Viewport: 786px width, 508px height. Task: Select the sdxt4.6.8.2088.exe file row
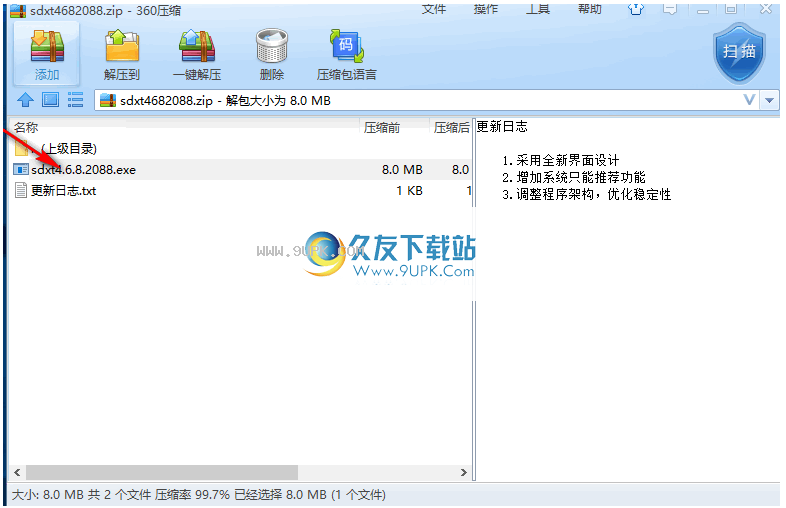point(241,170)
